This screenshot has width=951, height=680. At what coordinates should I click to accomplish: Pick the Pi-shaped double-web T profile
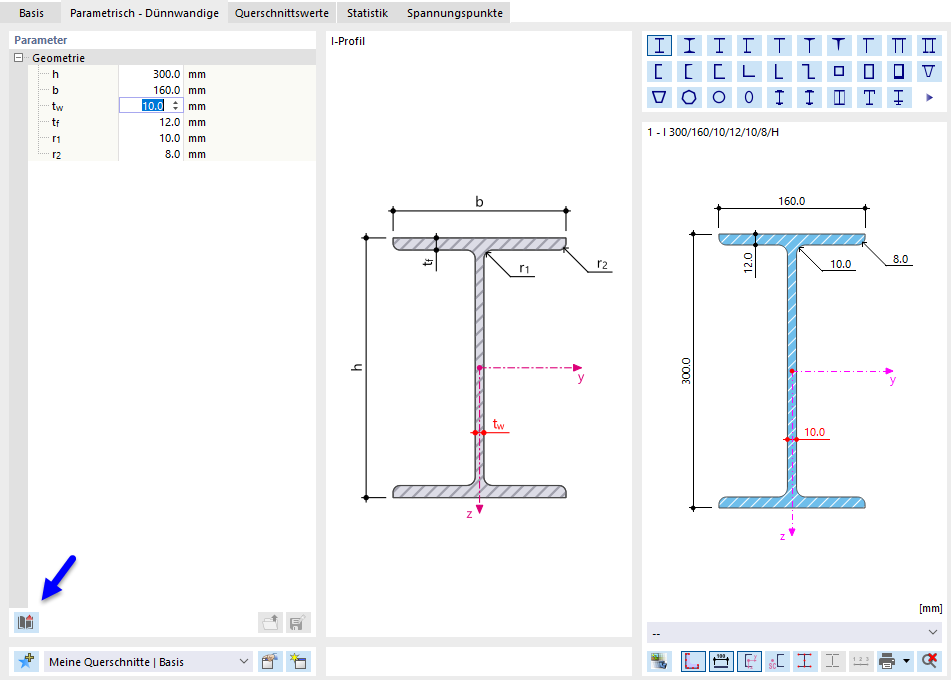click(x=899, y=45)
